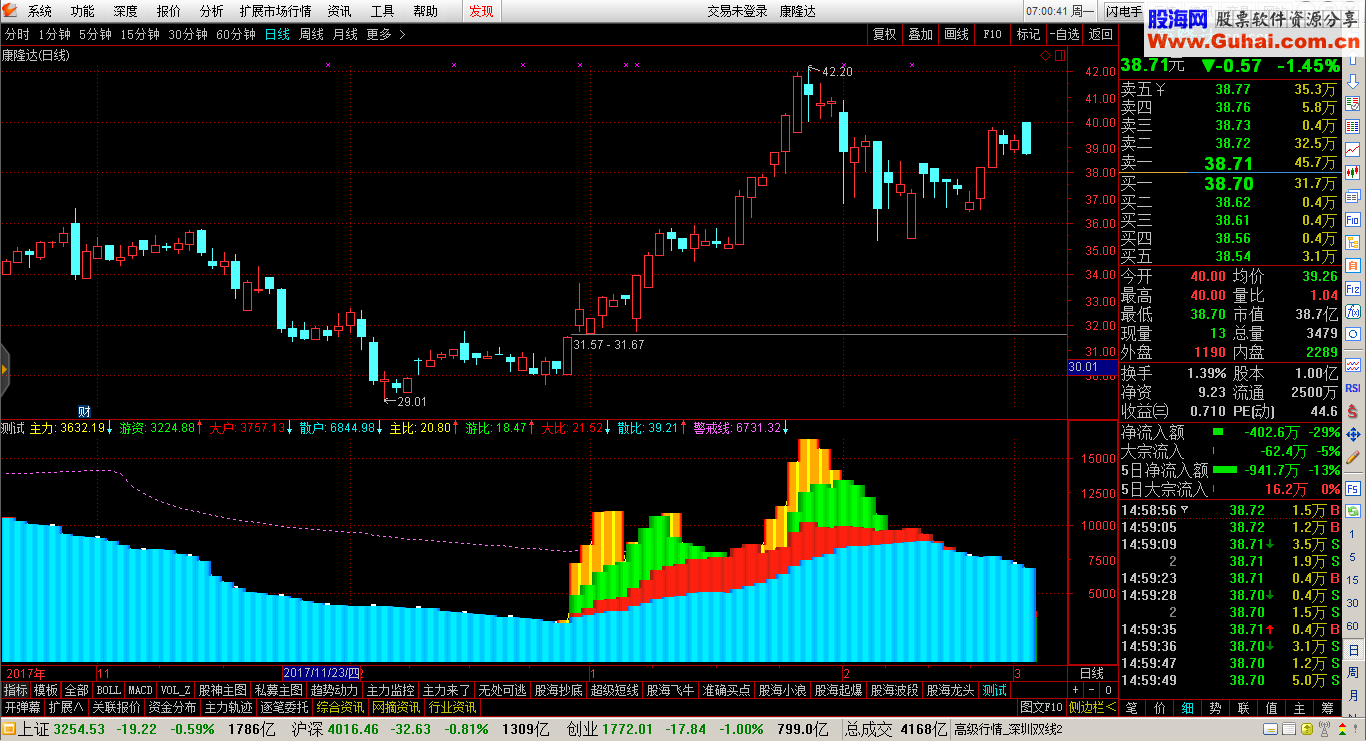Open the 扩展市场行情 menu
Viewport: 1366px width, 741px height.
pos(275,11)
